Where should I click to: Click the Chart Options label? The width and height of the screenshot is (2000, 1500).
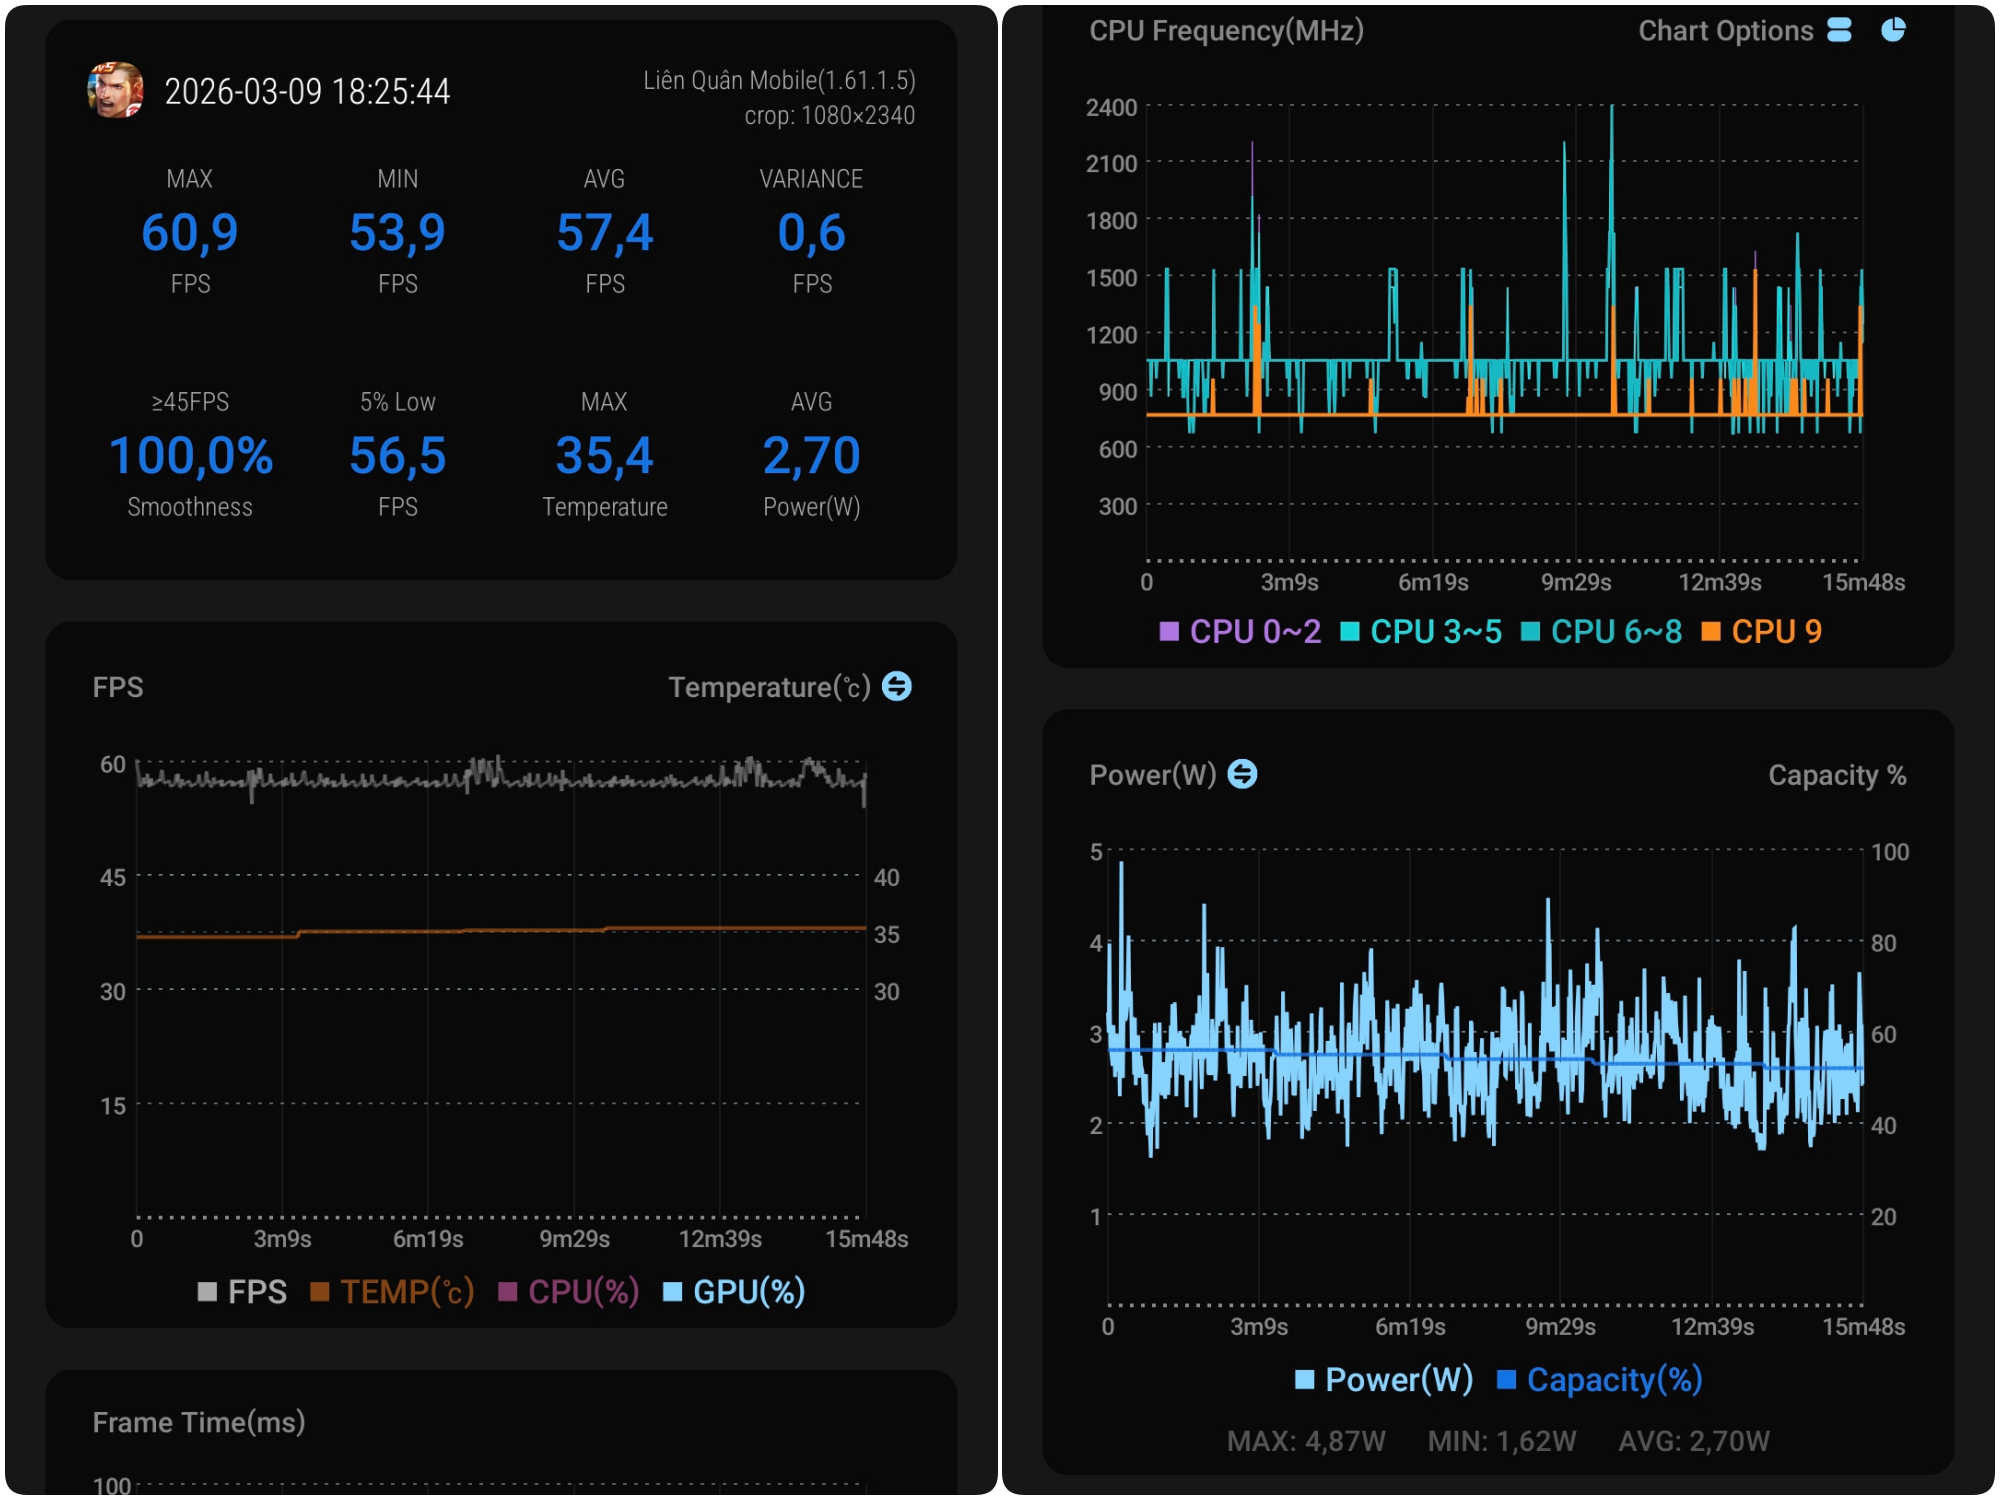coord(1725,31)
